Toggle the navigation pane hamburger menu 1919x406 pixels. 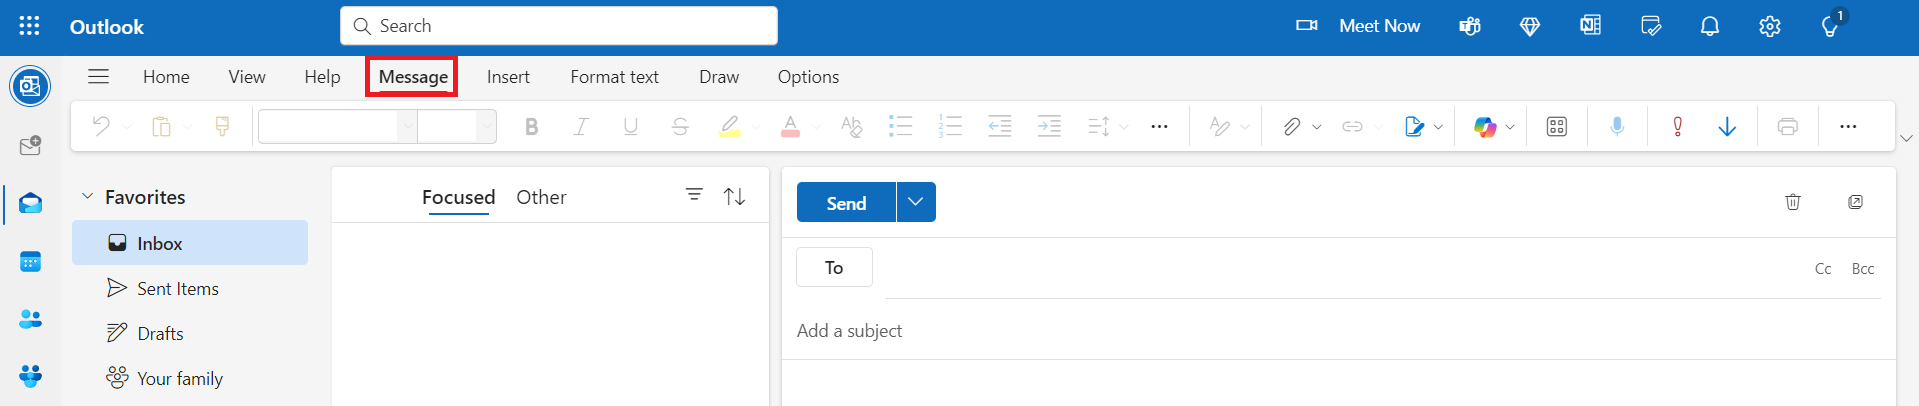coord(98,76)
